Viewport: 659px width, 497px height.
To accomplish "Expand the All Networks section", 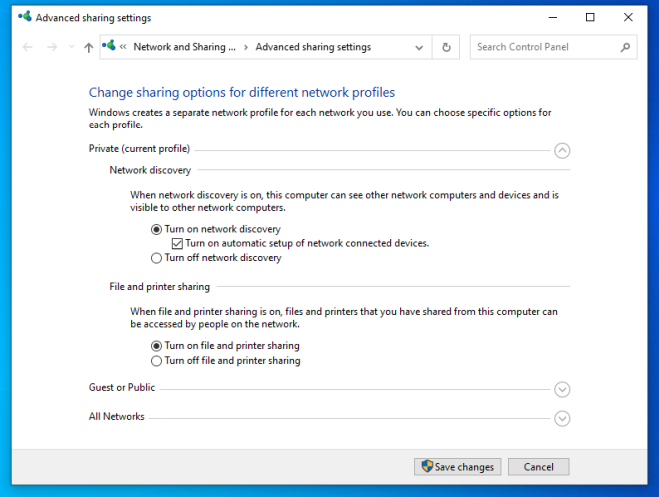I will tap(562, 418).
